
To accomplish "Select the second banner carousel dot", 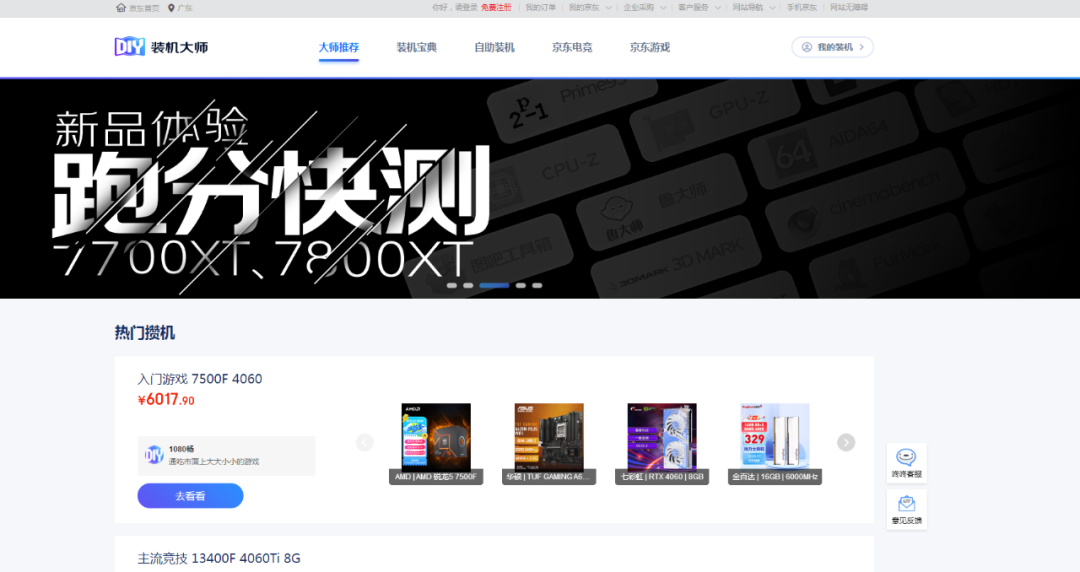I will (468, 285).
